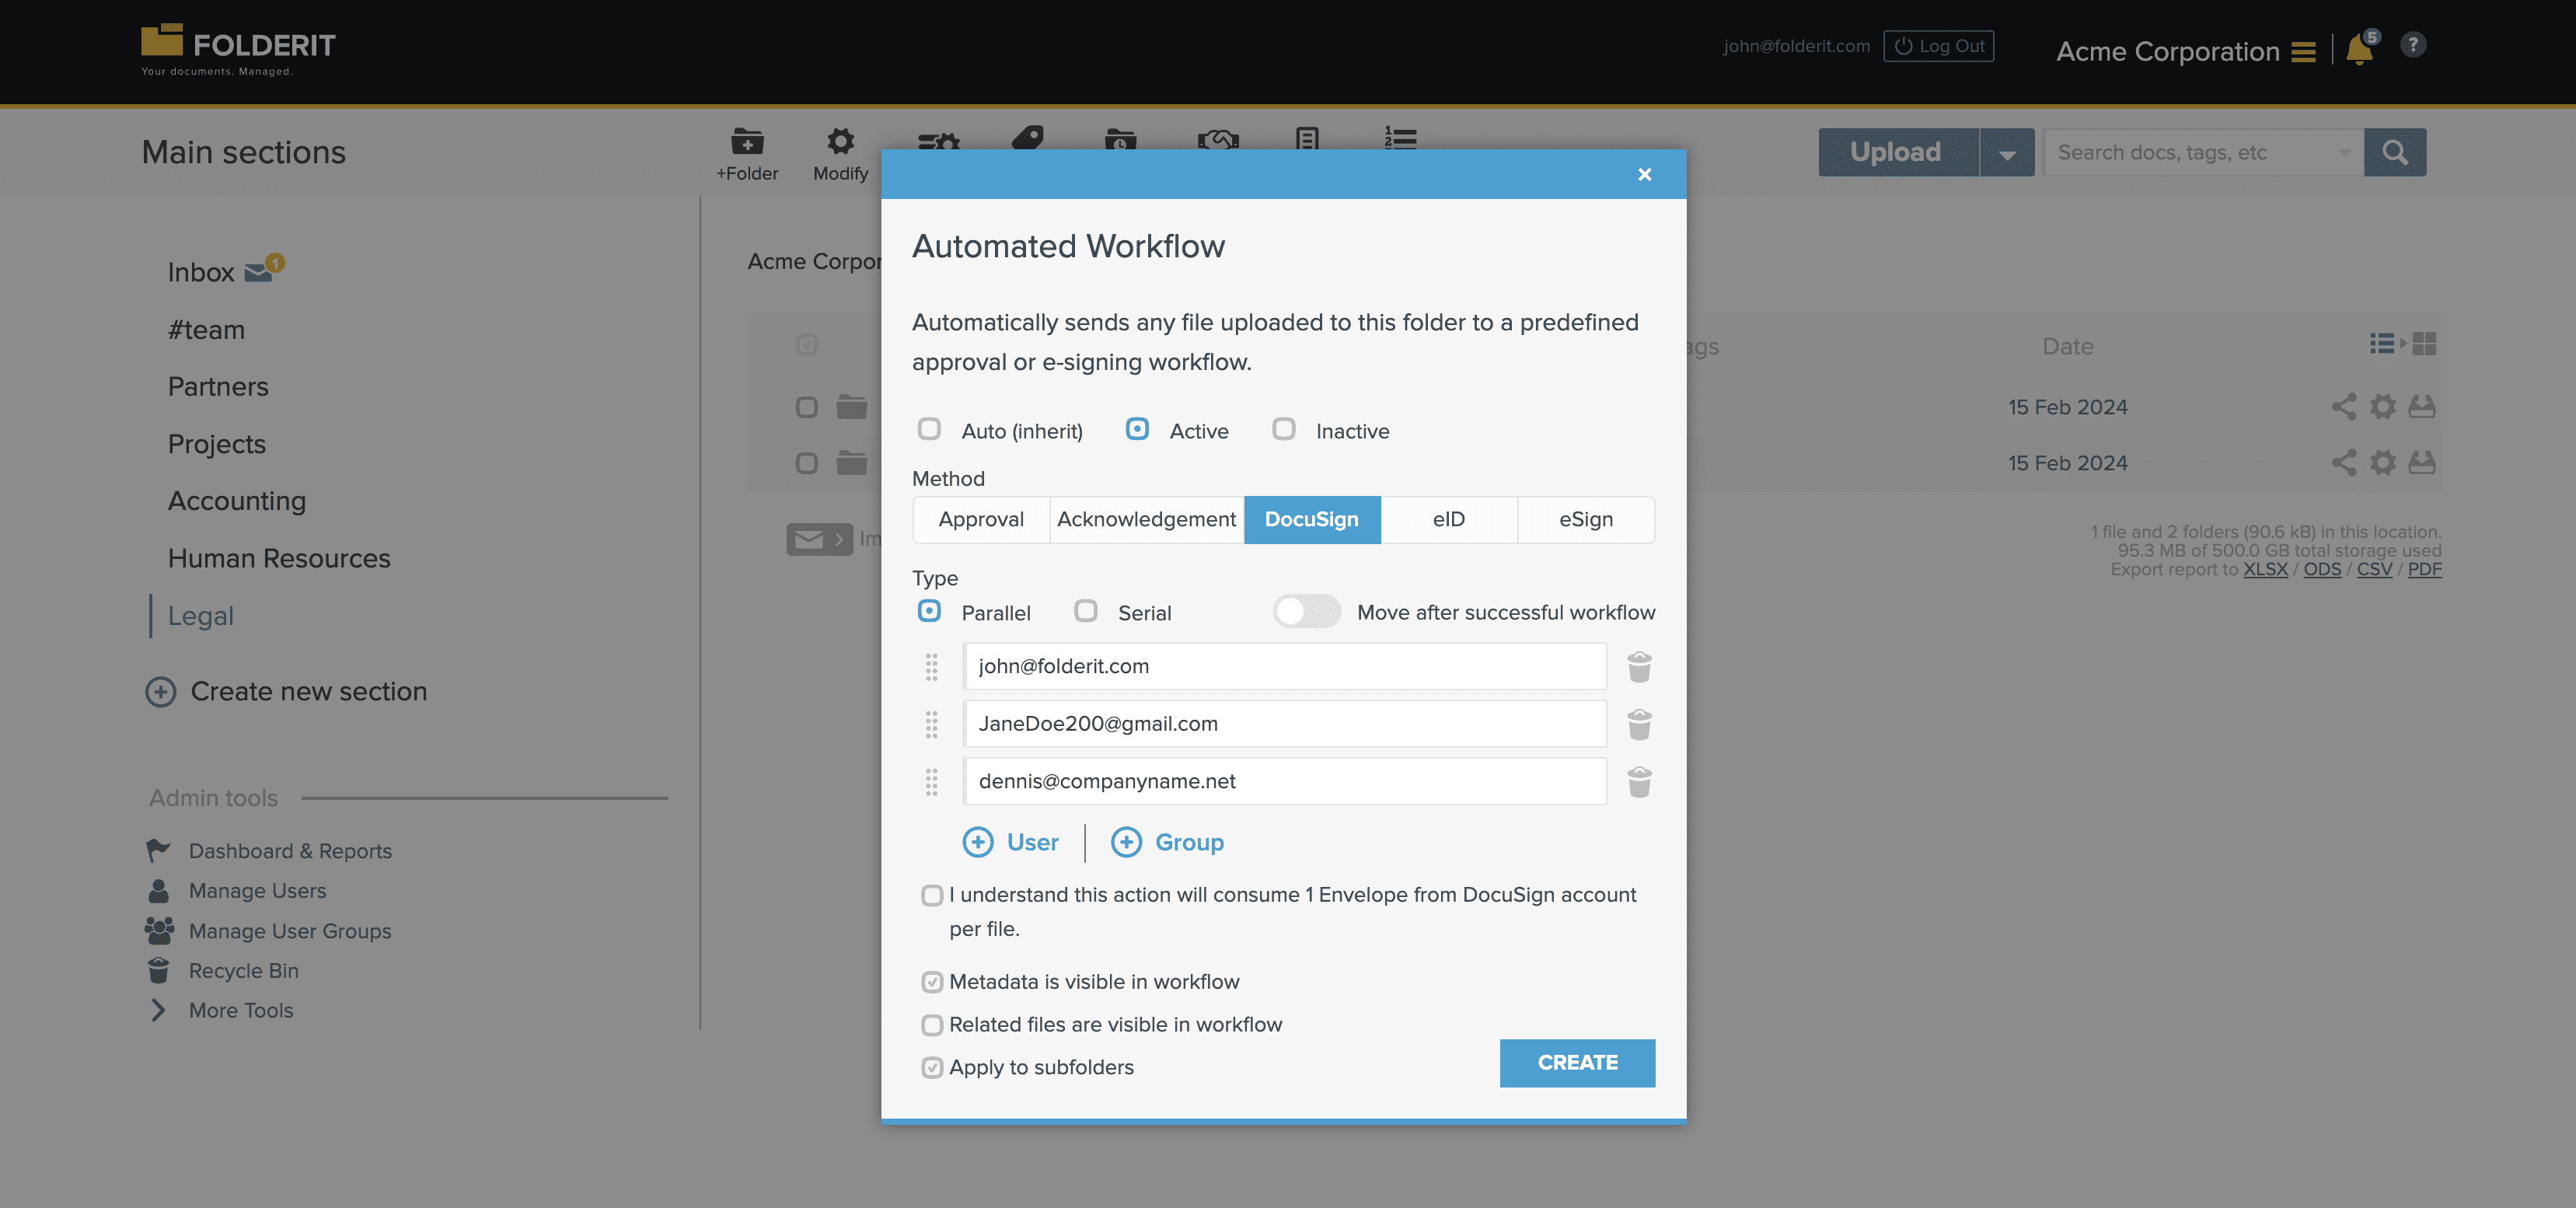Click drag handle of dennis@companyname.net row
2576x1208 pixels.
[x=931, y=782]
